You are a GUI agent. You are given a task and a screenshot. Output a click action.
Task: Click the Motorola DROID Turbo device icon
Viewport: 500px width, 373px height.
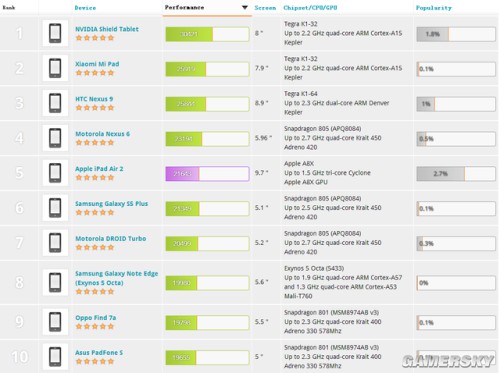point(55,243)
